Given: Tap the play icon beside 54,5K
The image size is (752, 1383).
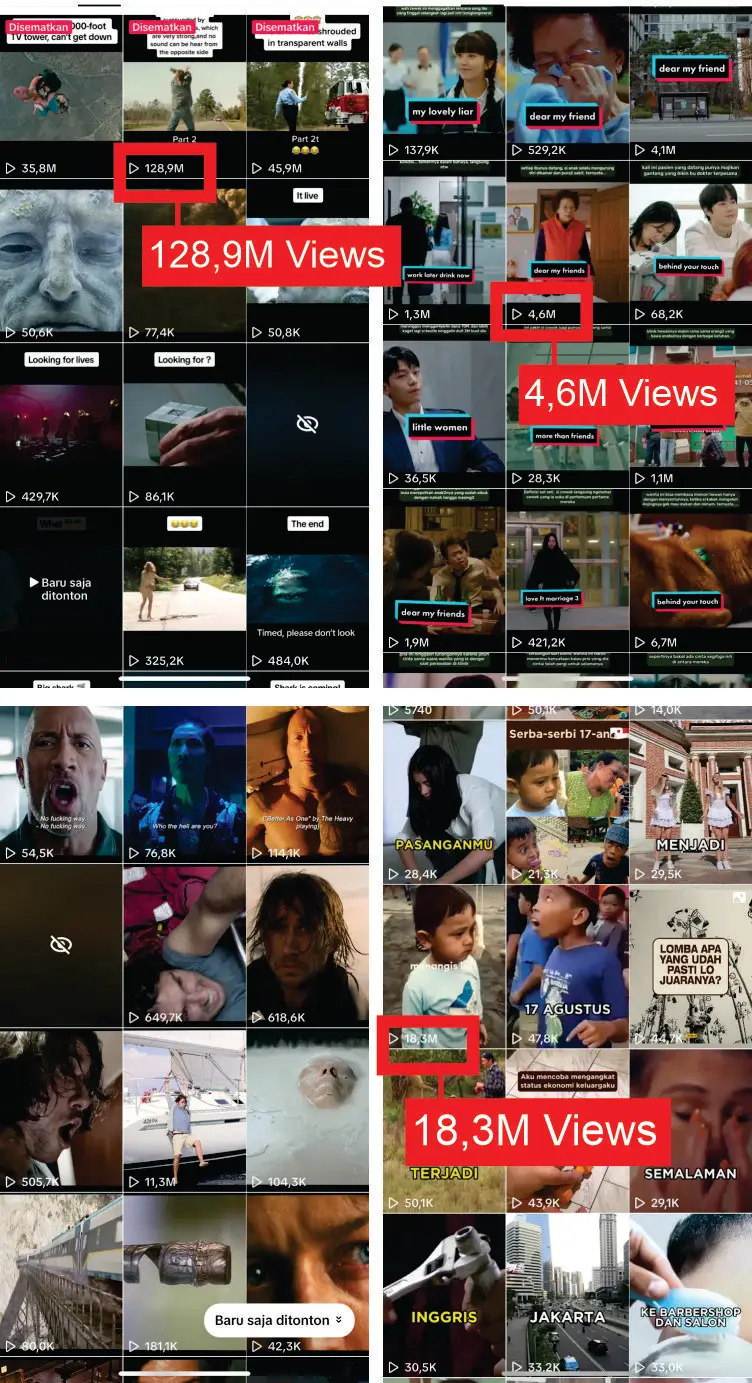Looking at the screenshot, I should [10, 853].
